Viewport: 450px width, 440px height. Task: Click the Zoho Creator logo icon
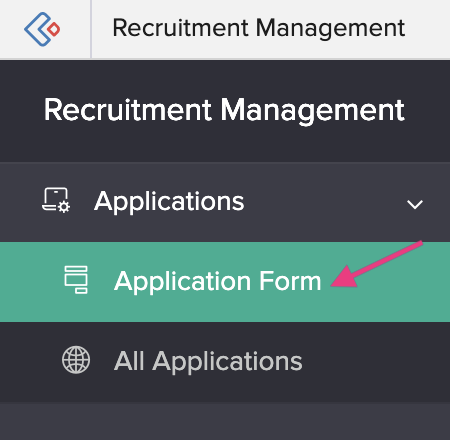click(x=42, y=29)
